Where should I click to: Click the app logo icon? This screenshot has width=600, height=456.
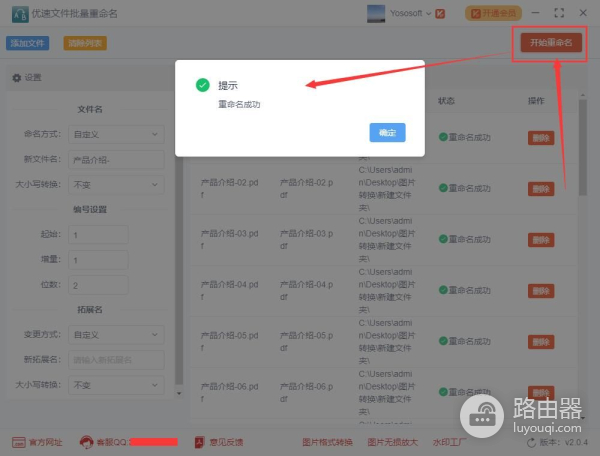click(x=20, y=15)
